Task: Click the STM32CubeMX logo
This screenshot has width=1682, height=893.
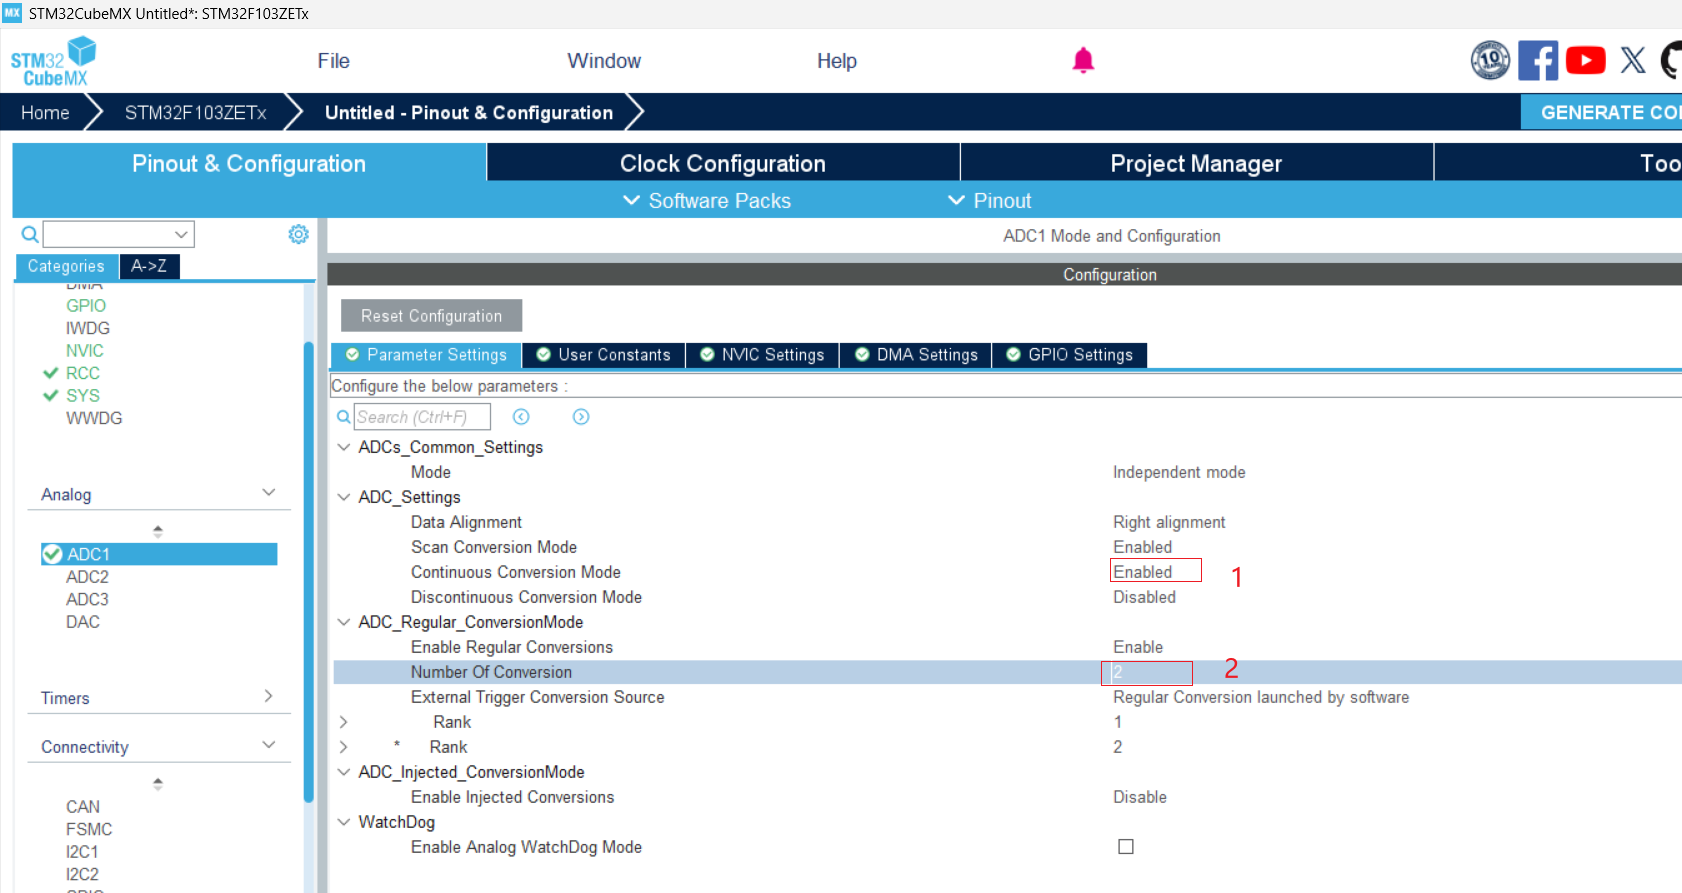Action: [53, 61]
